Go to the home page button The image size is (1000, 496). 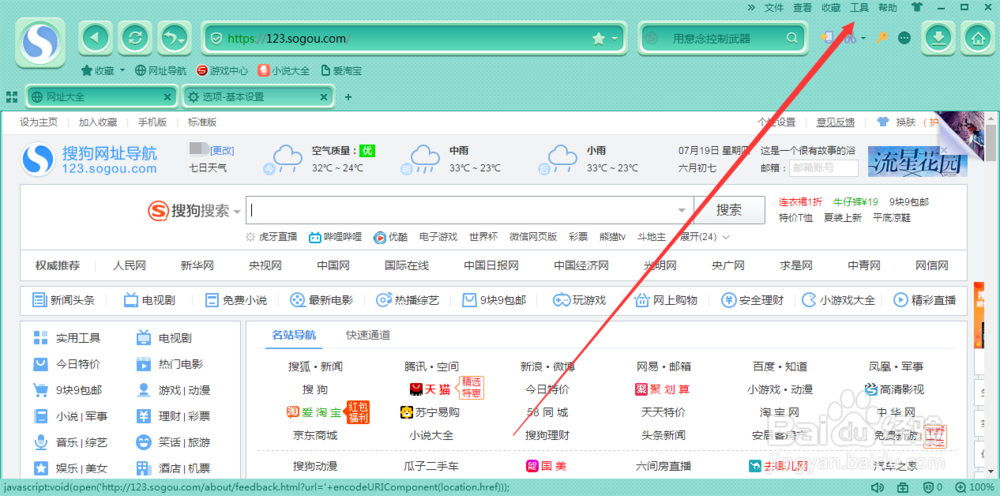point(978,38)
